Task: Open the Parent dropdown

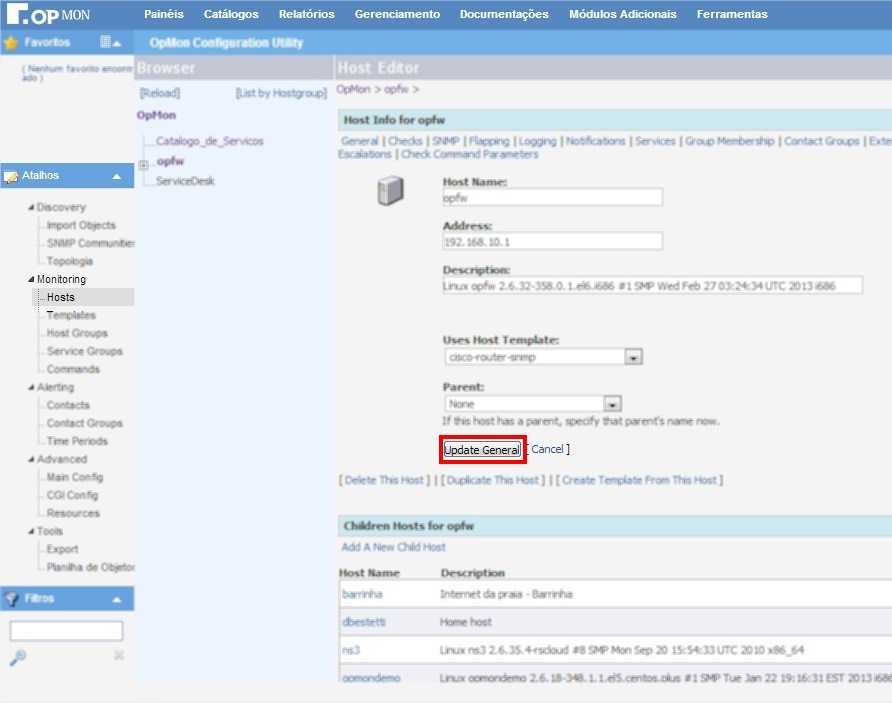Action: tap(612, 404)
